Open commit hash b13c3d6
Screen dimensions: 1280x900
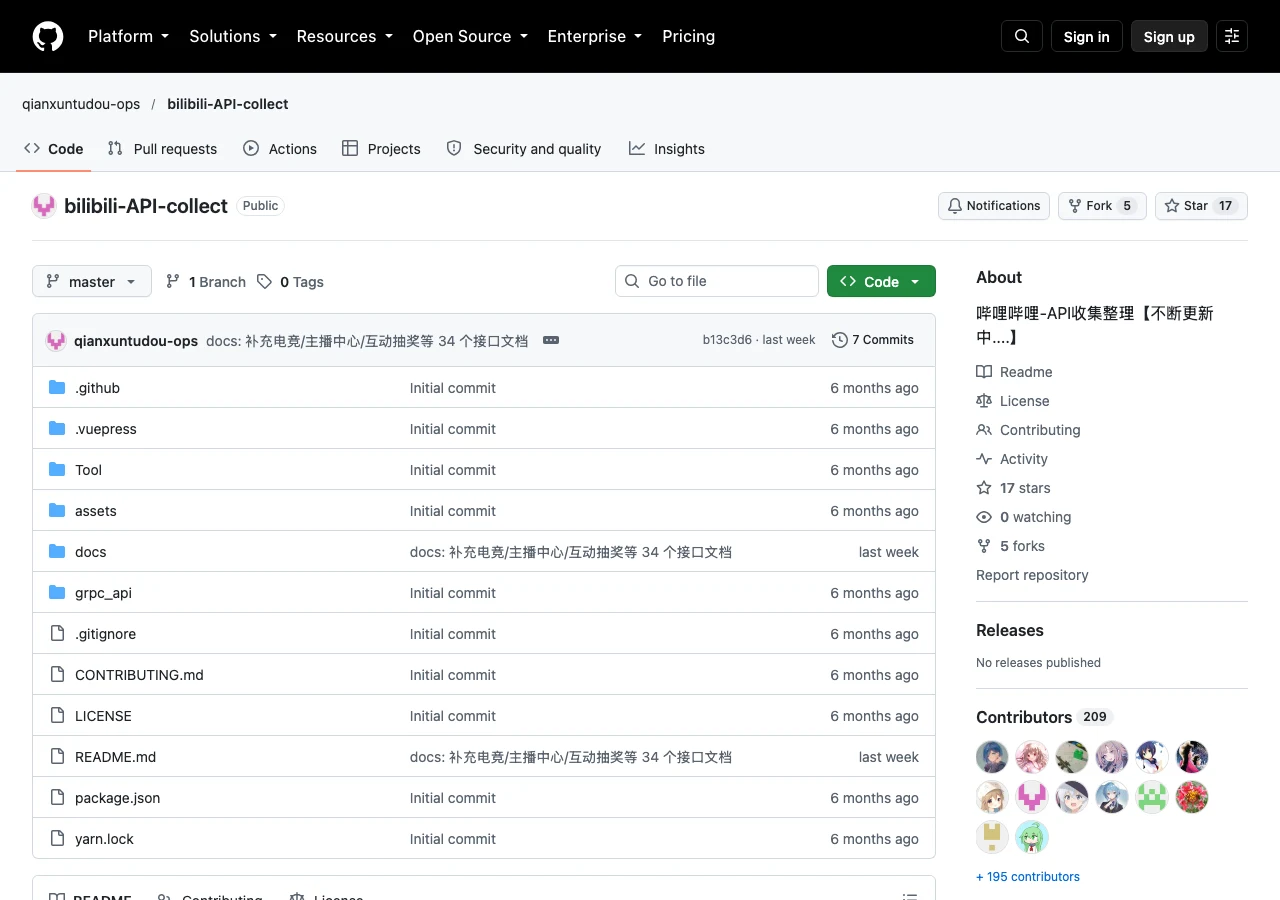(727, 340)
